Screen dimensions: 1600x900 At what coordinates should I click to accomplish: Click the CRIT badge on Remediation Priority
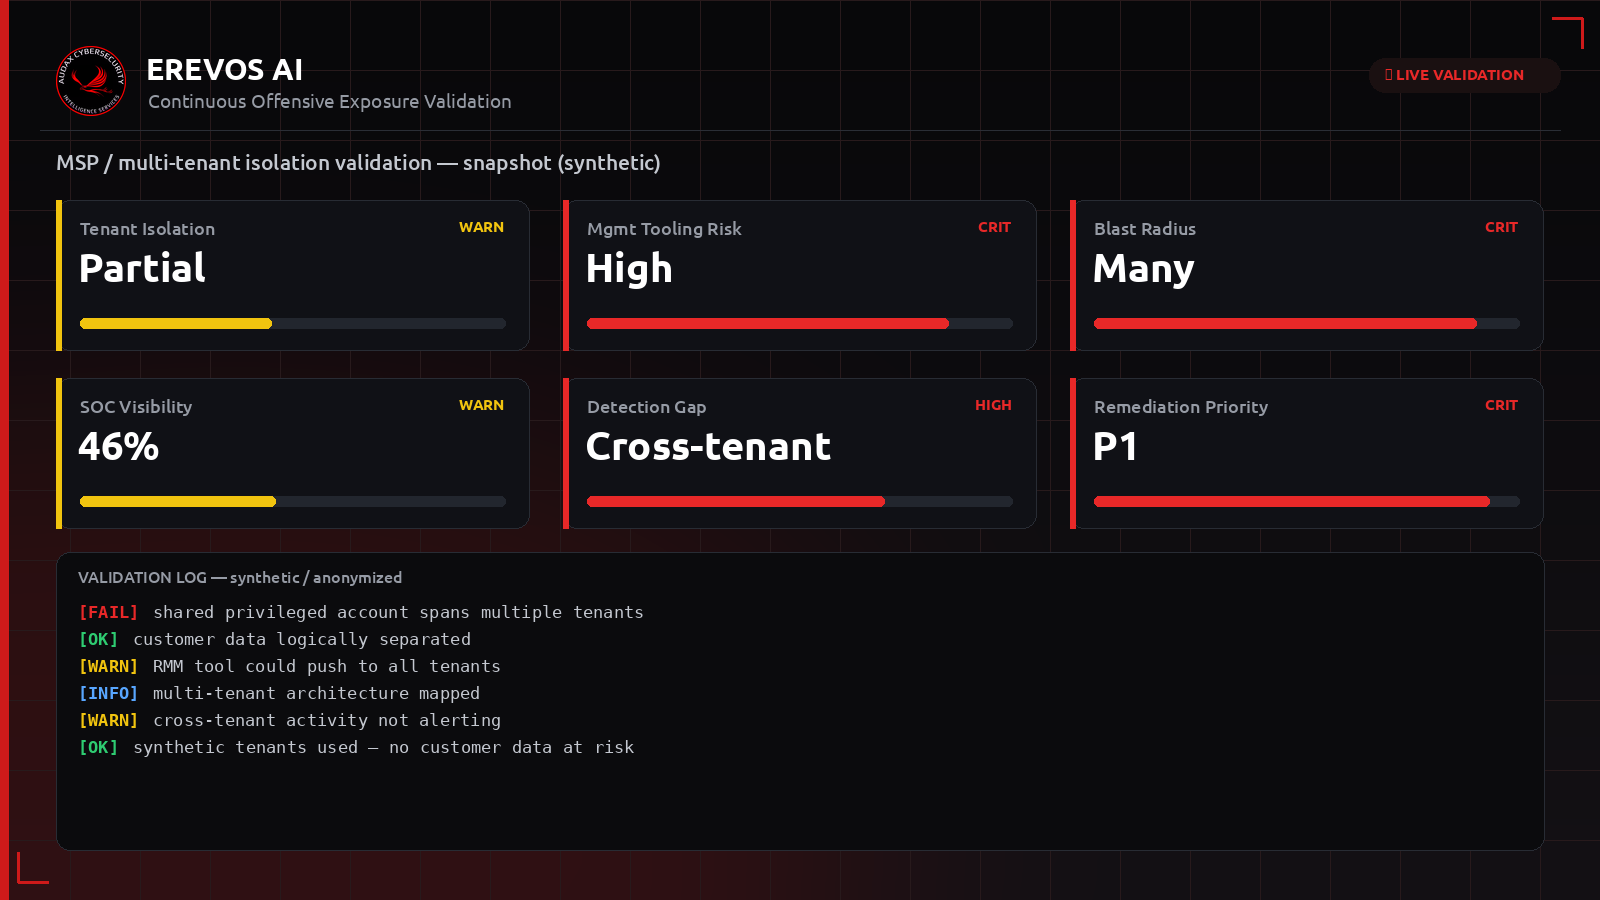click(x=1501, y=406)
